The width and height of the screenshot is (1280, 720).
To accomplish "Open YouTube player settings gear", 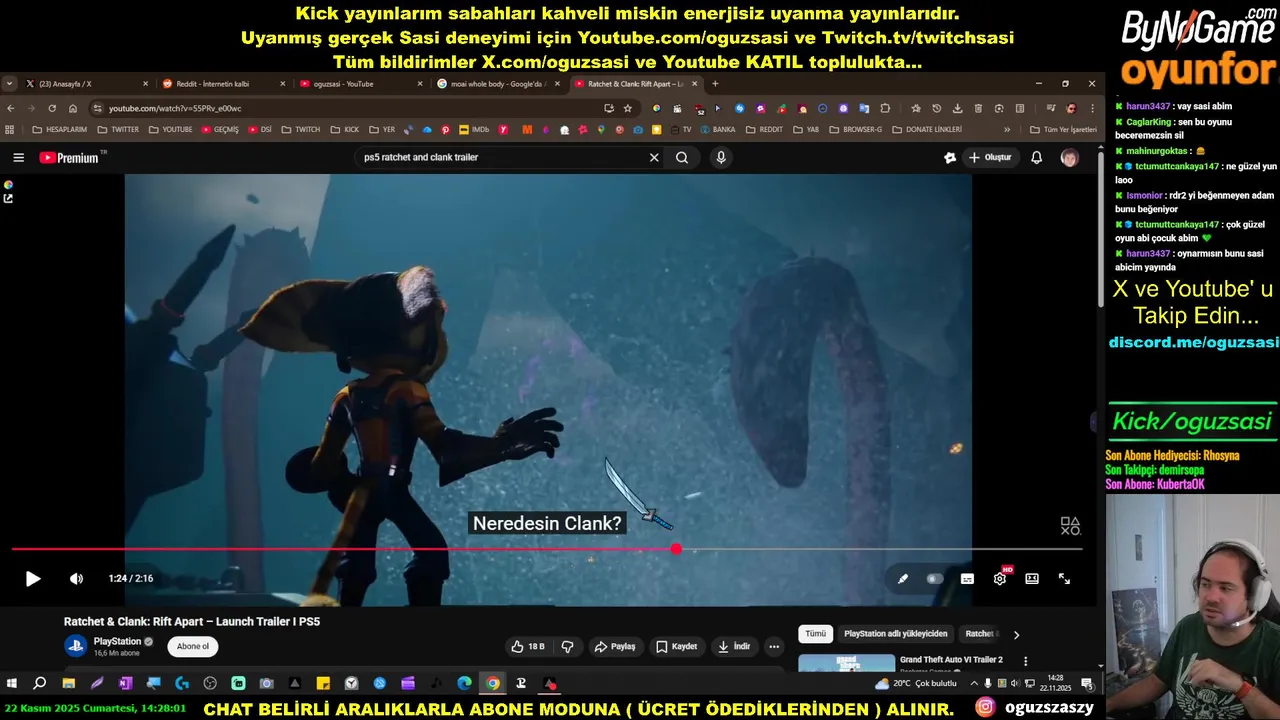I will coord(999,579).
